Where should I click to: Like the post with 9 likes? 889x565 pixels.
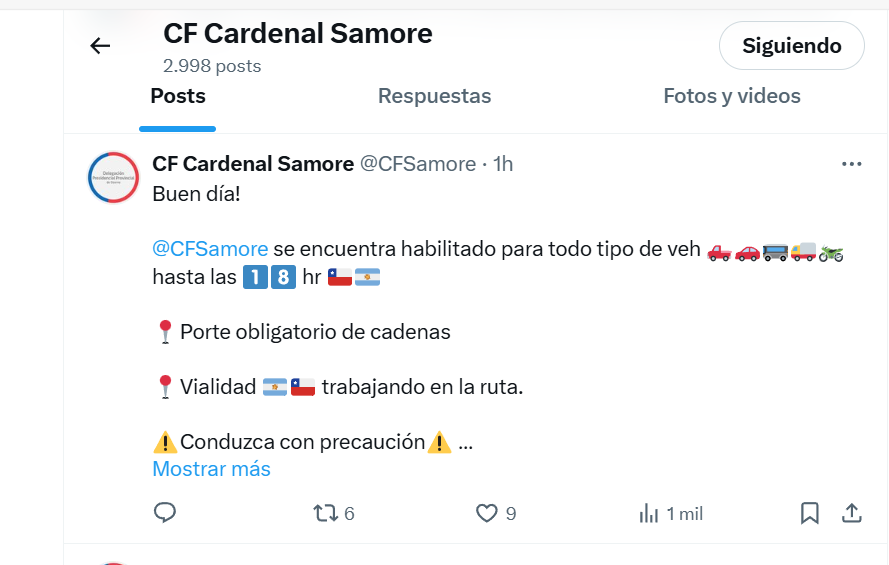click(496, 513)
